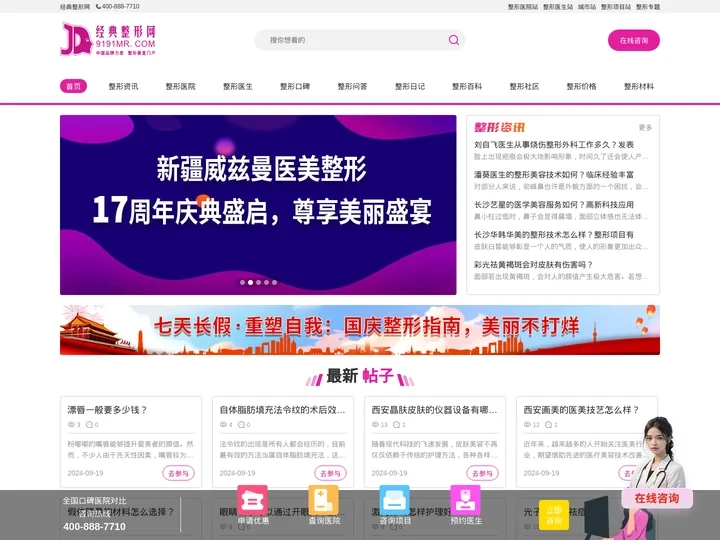Screen dimensions: 720x540
Task: Open post 自体脂肪填充法令纹的术后效
Action: 282,410
